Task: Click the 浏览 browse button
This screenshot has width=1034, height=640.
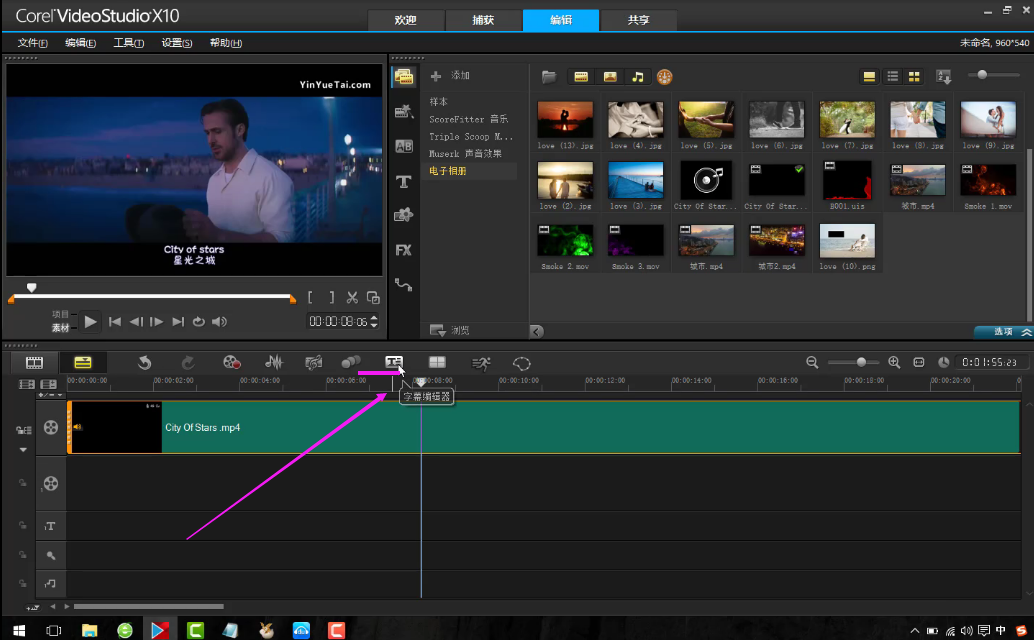Action: 450,330
